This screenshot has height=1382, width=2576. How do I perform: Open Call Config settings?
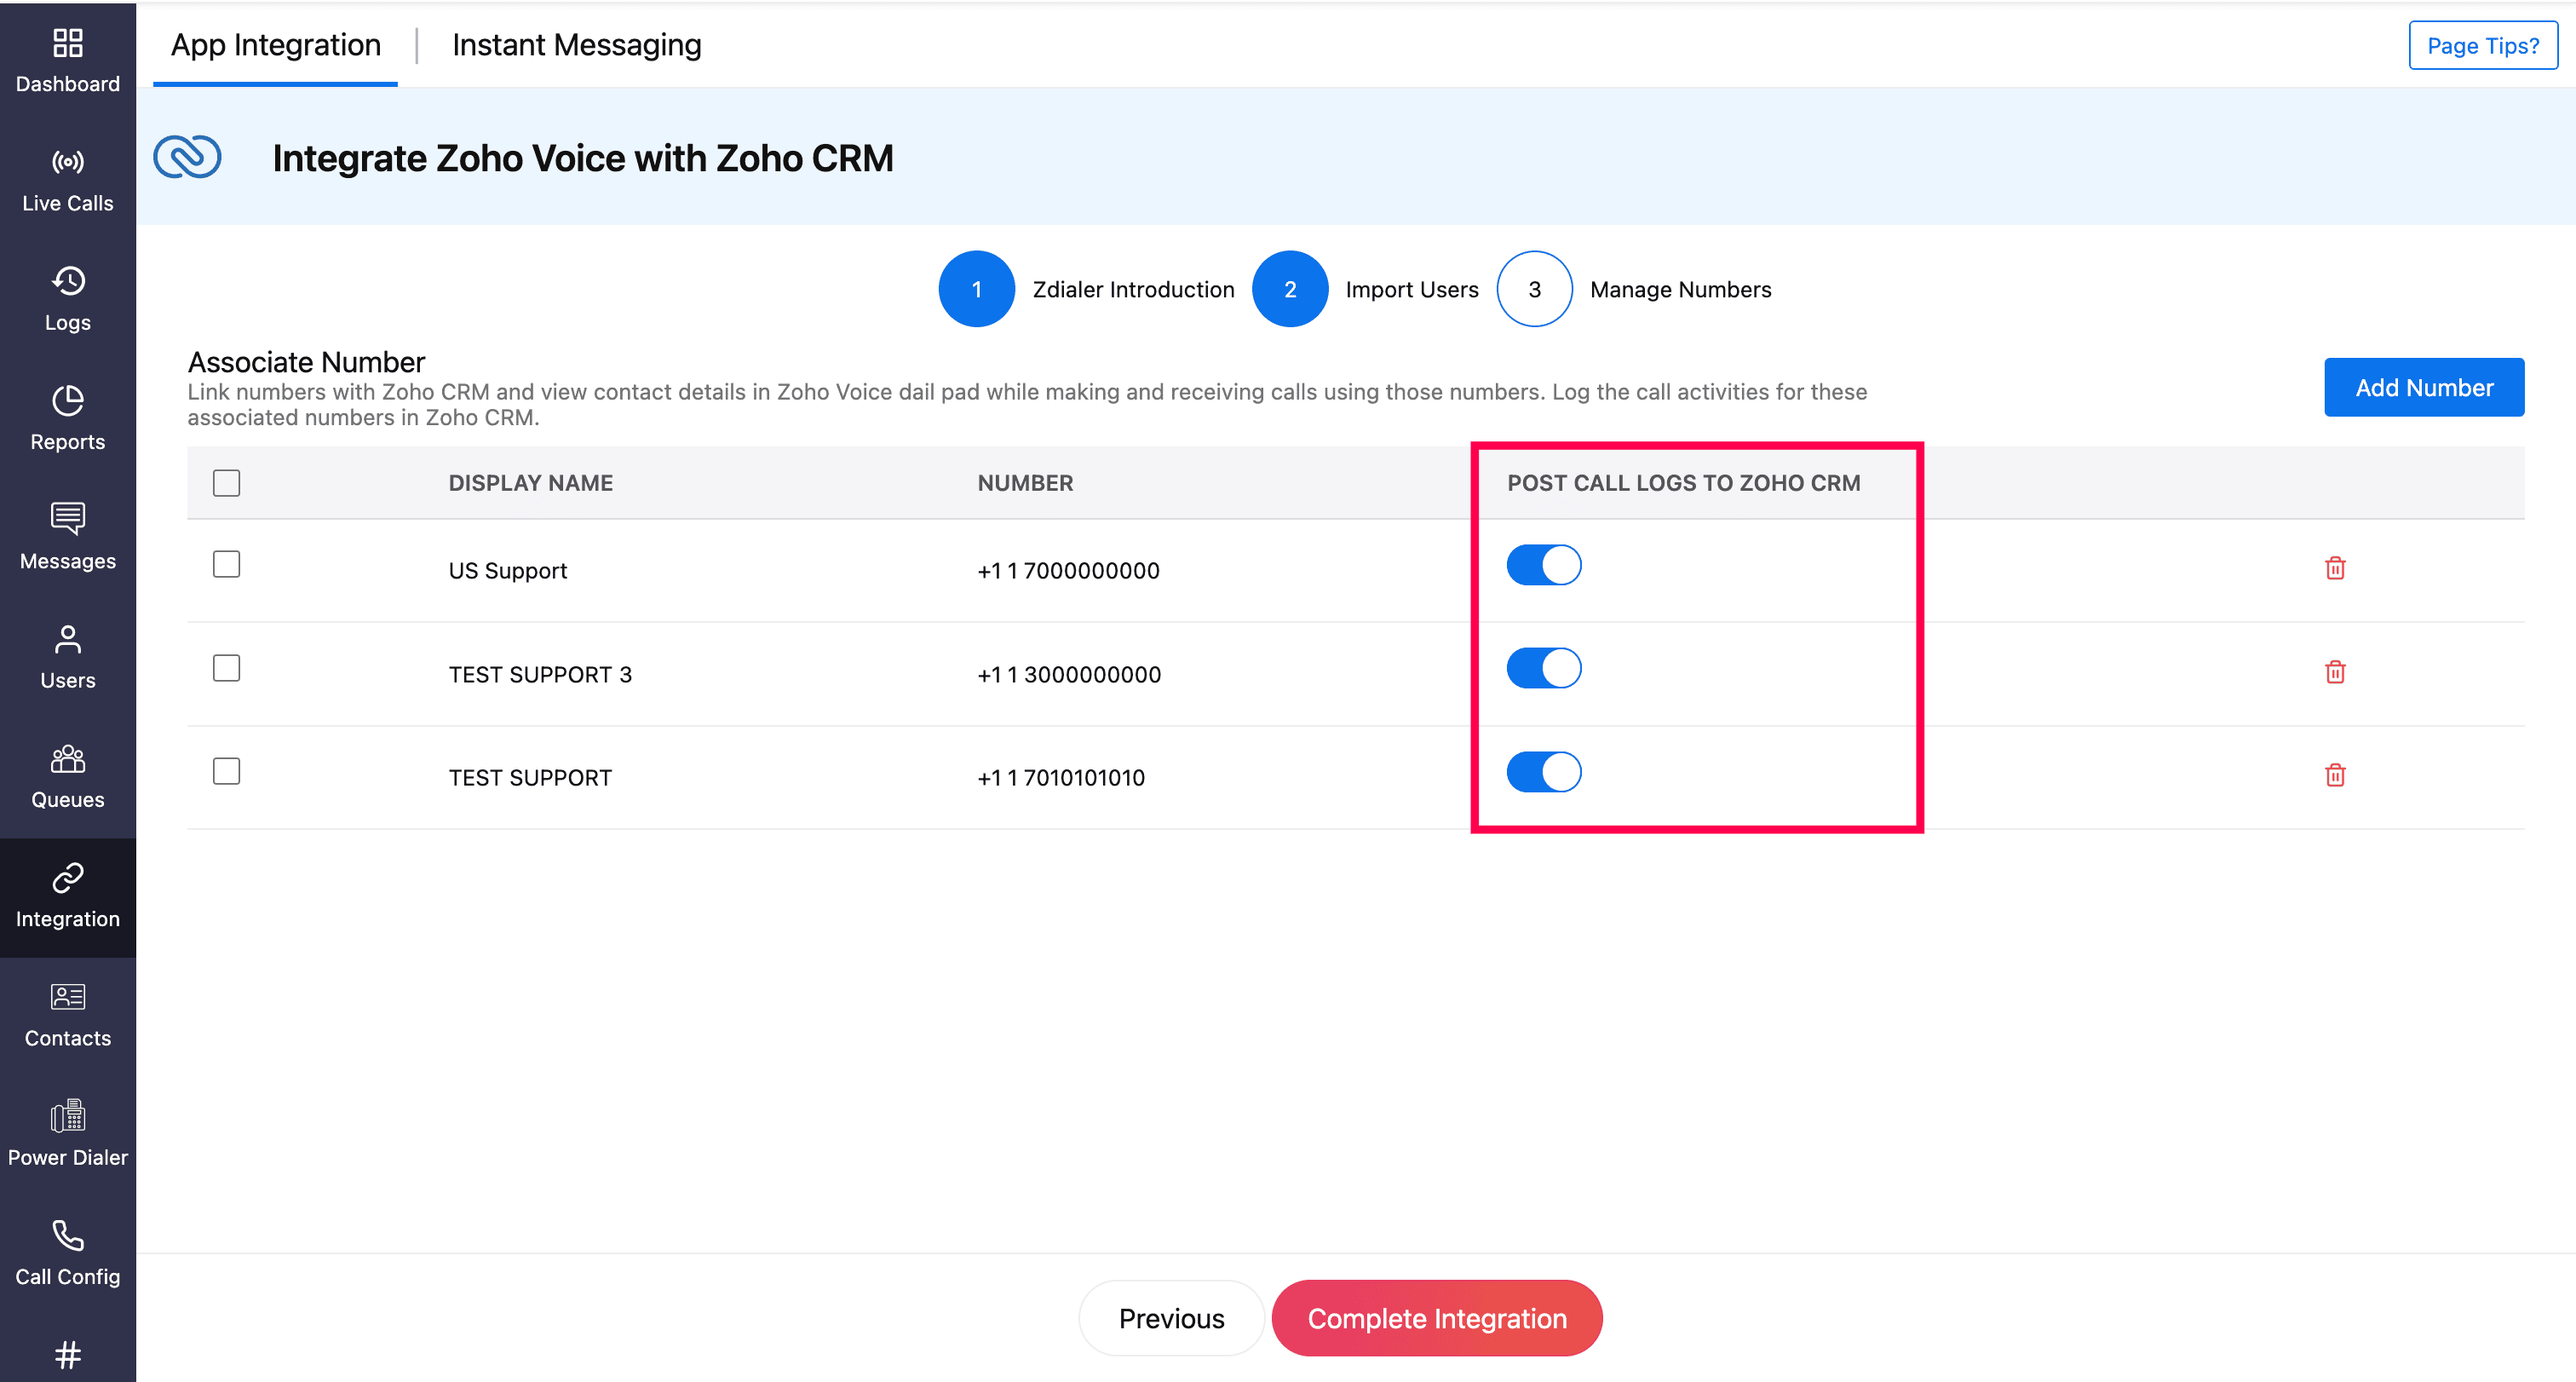(x=67, y=1252)
